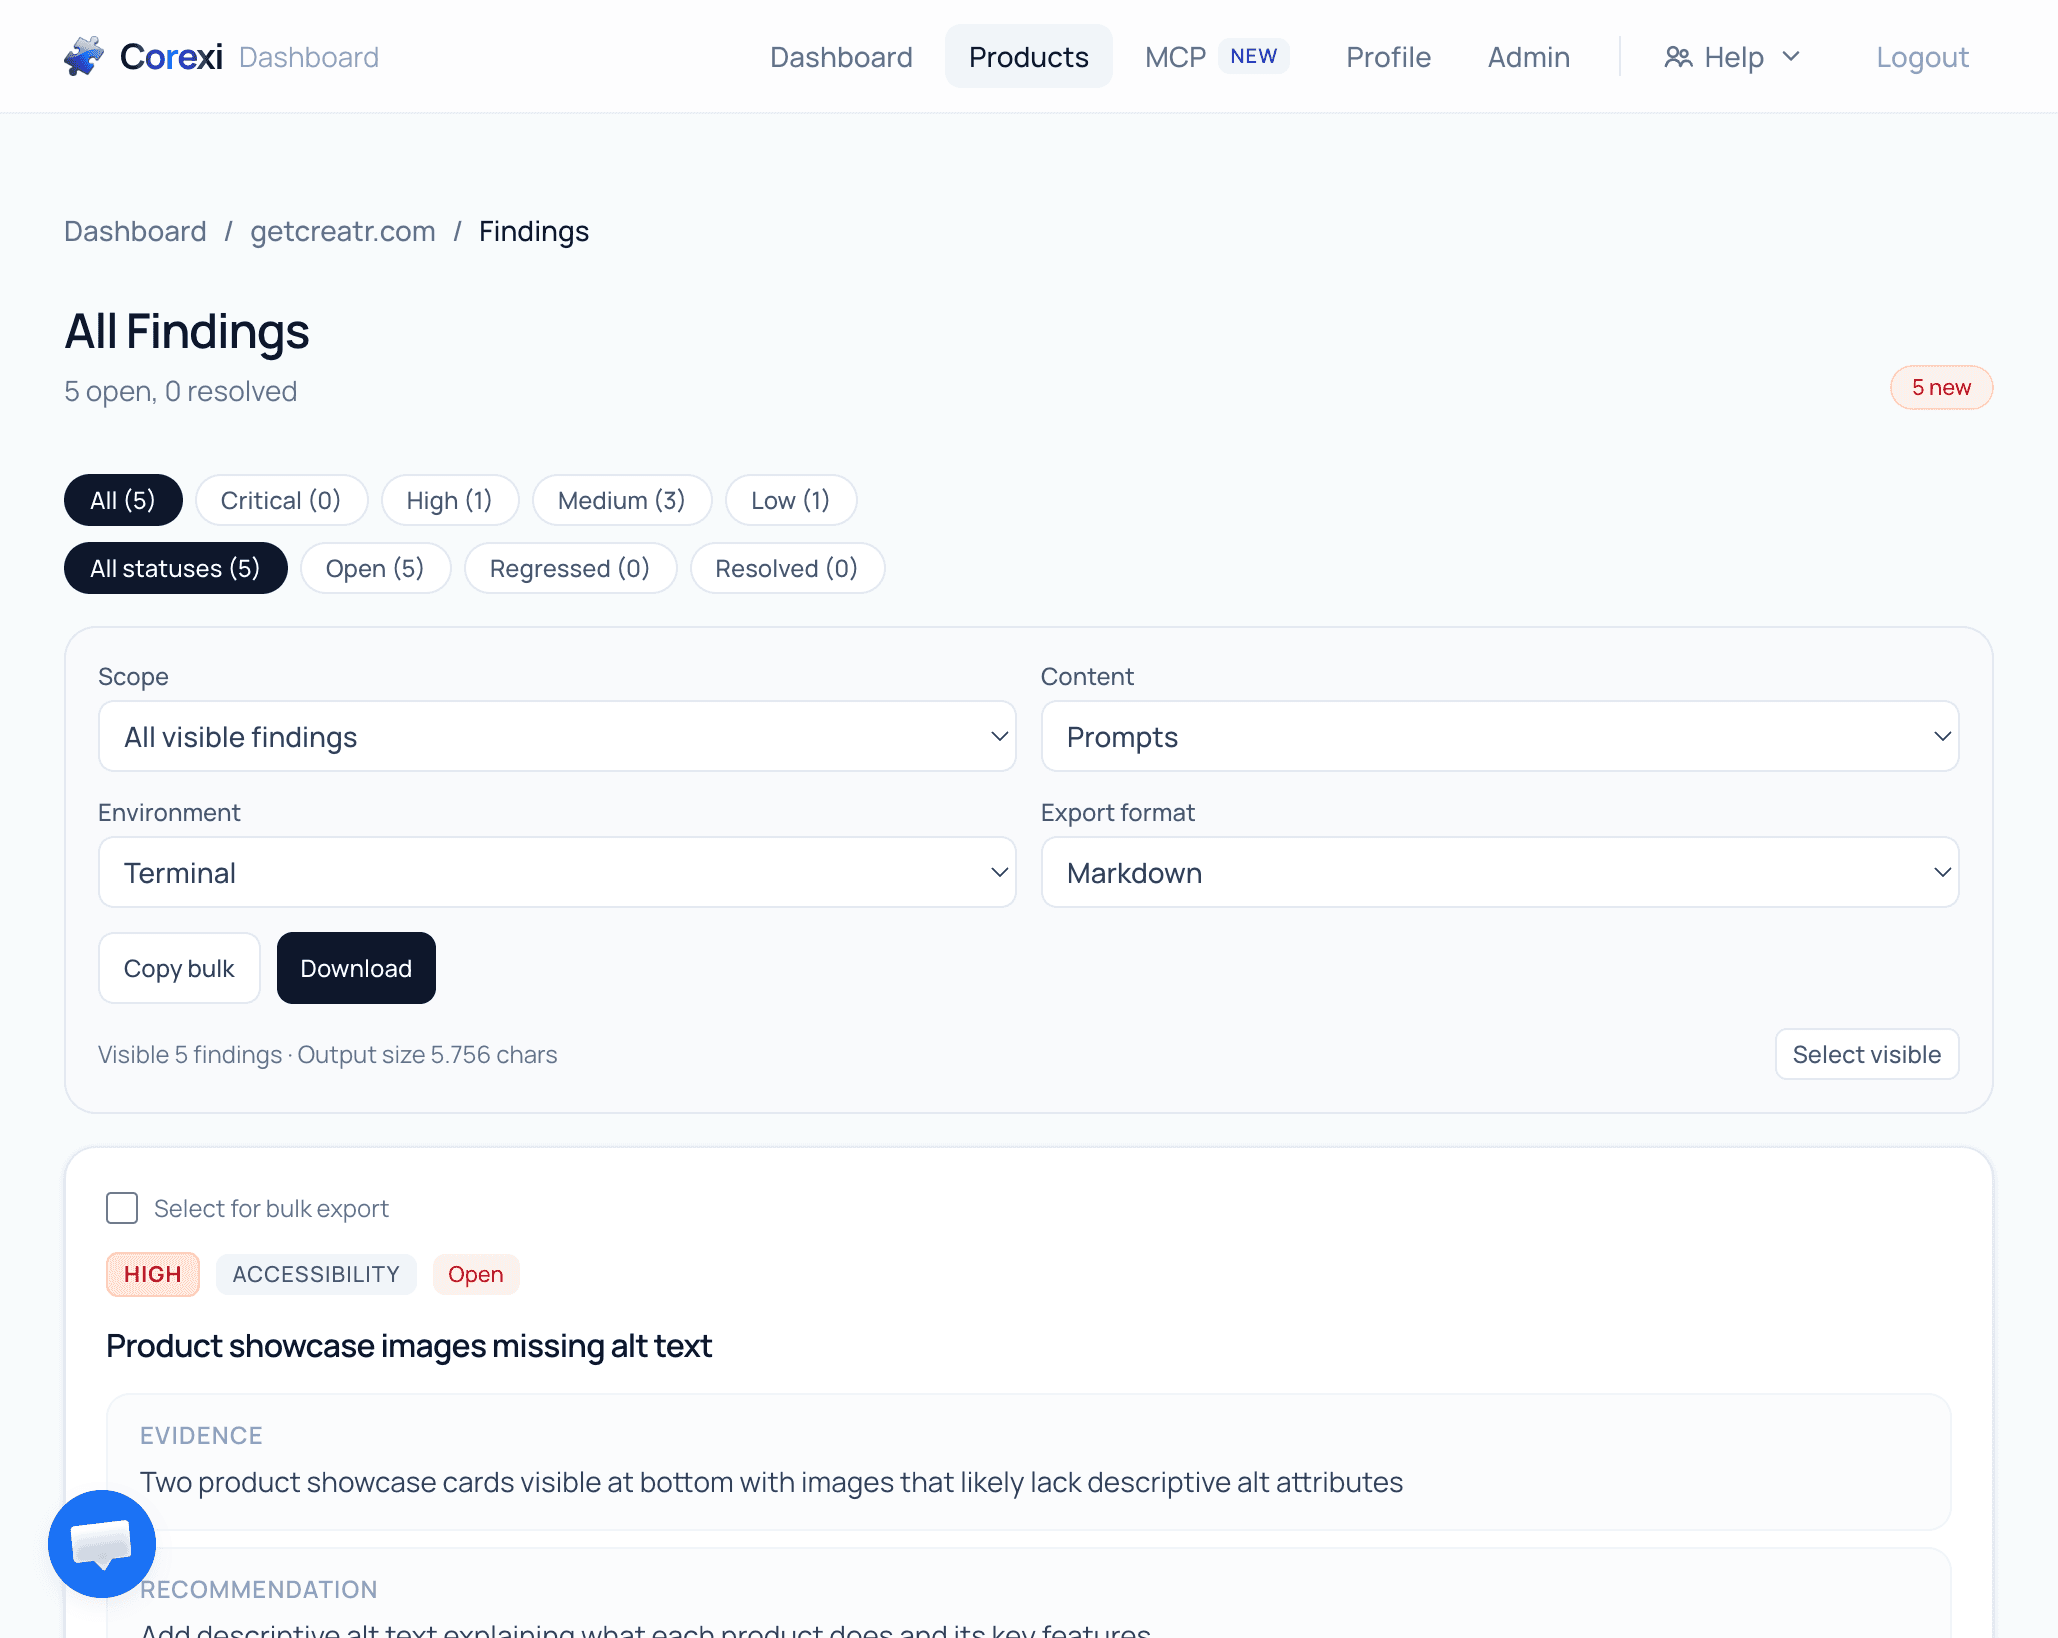Open the Scope dropdown
This screenshot has width=2058, height=1638.
click(557, 736)
